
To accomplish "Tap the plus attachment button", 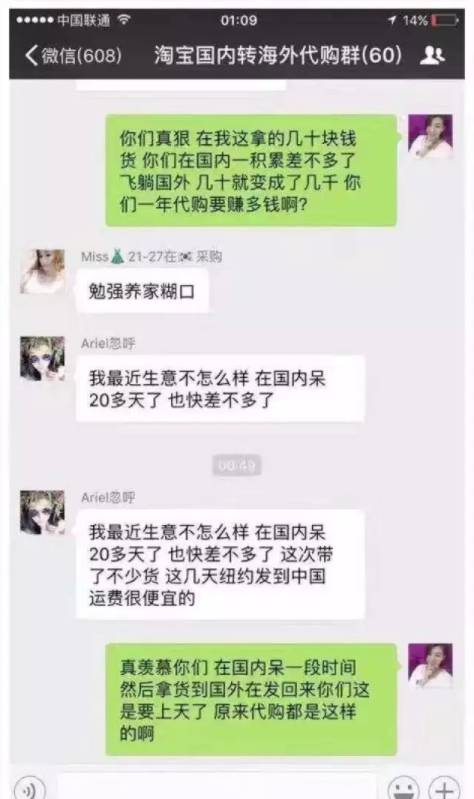I will (444, 788).
